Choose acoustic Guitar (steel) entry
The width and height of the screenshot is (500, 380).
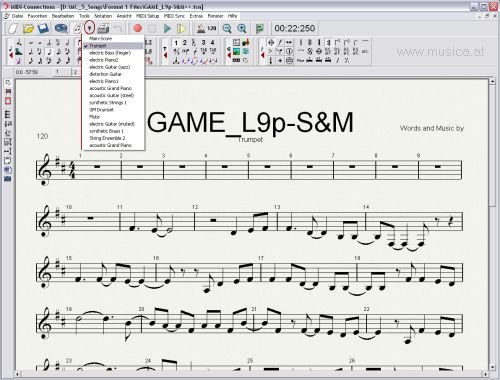coord(112,95)
